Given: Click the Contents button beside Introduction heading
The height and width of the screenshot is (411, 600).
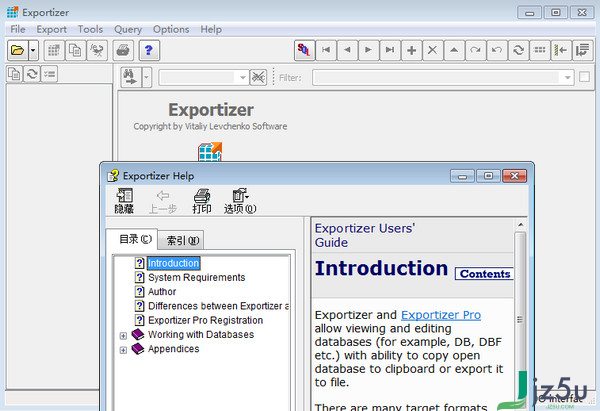Looking at the screenshot, I should [484, 274].
